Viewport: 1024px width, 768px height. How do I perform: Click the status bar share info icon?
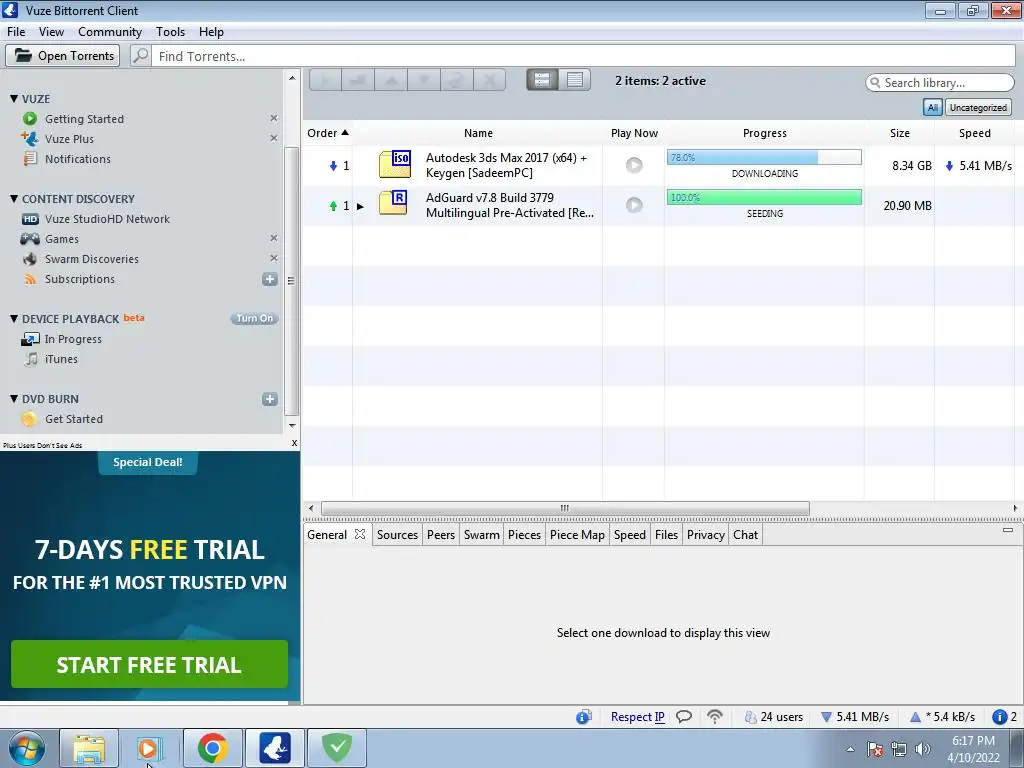583,717
